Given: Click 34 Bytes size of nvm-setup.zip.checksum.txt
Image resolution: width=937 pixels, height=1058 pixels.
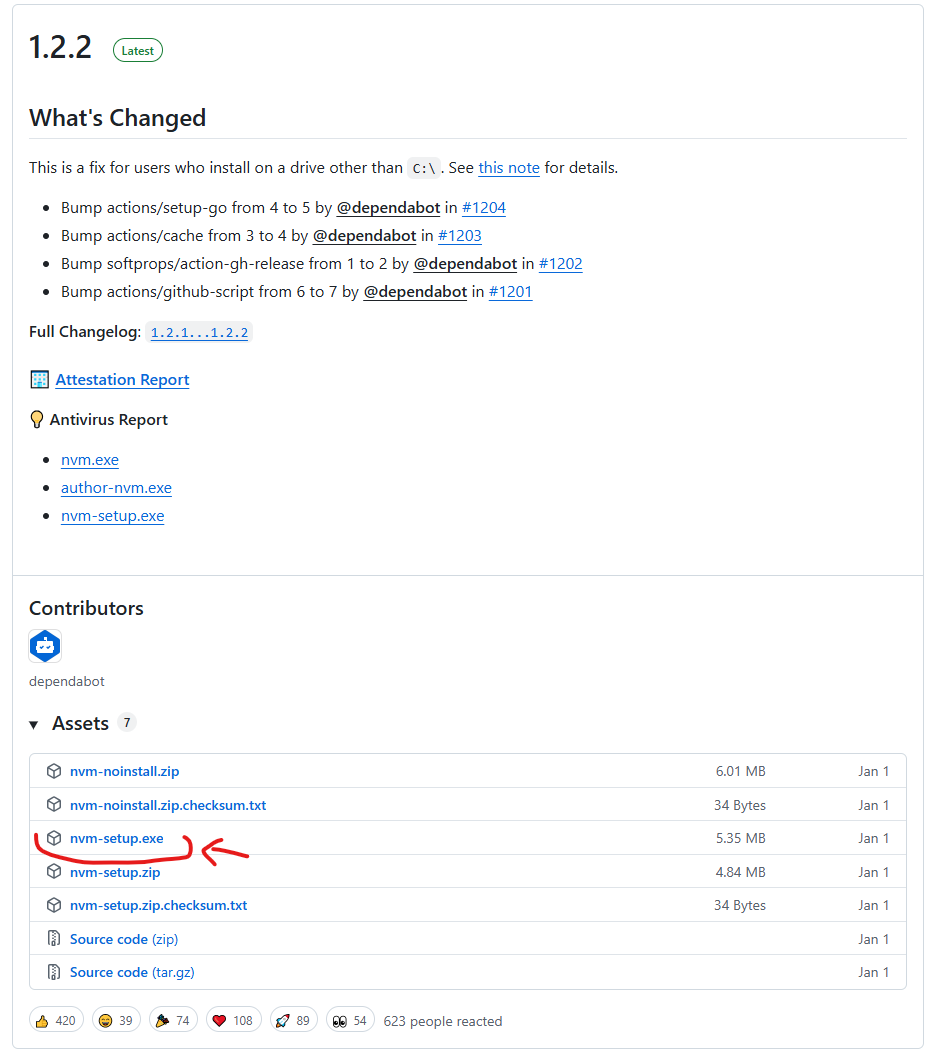Looking at the screenshot, I should coord(739,906).
